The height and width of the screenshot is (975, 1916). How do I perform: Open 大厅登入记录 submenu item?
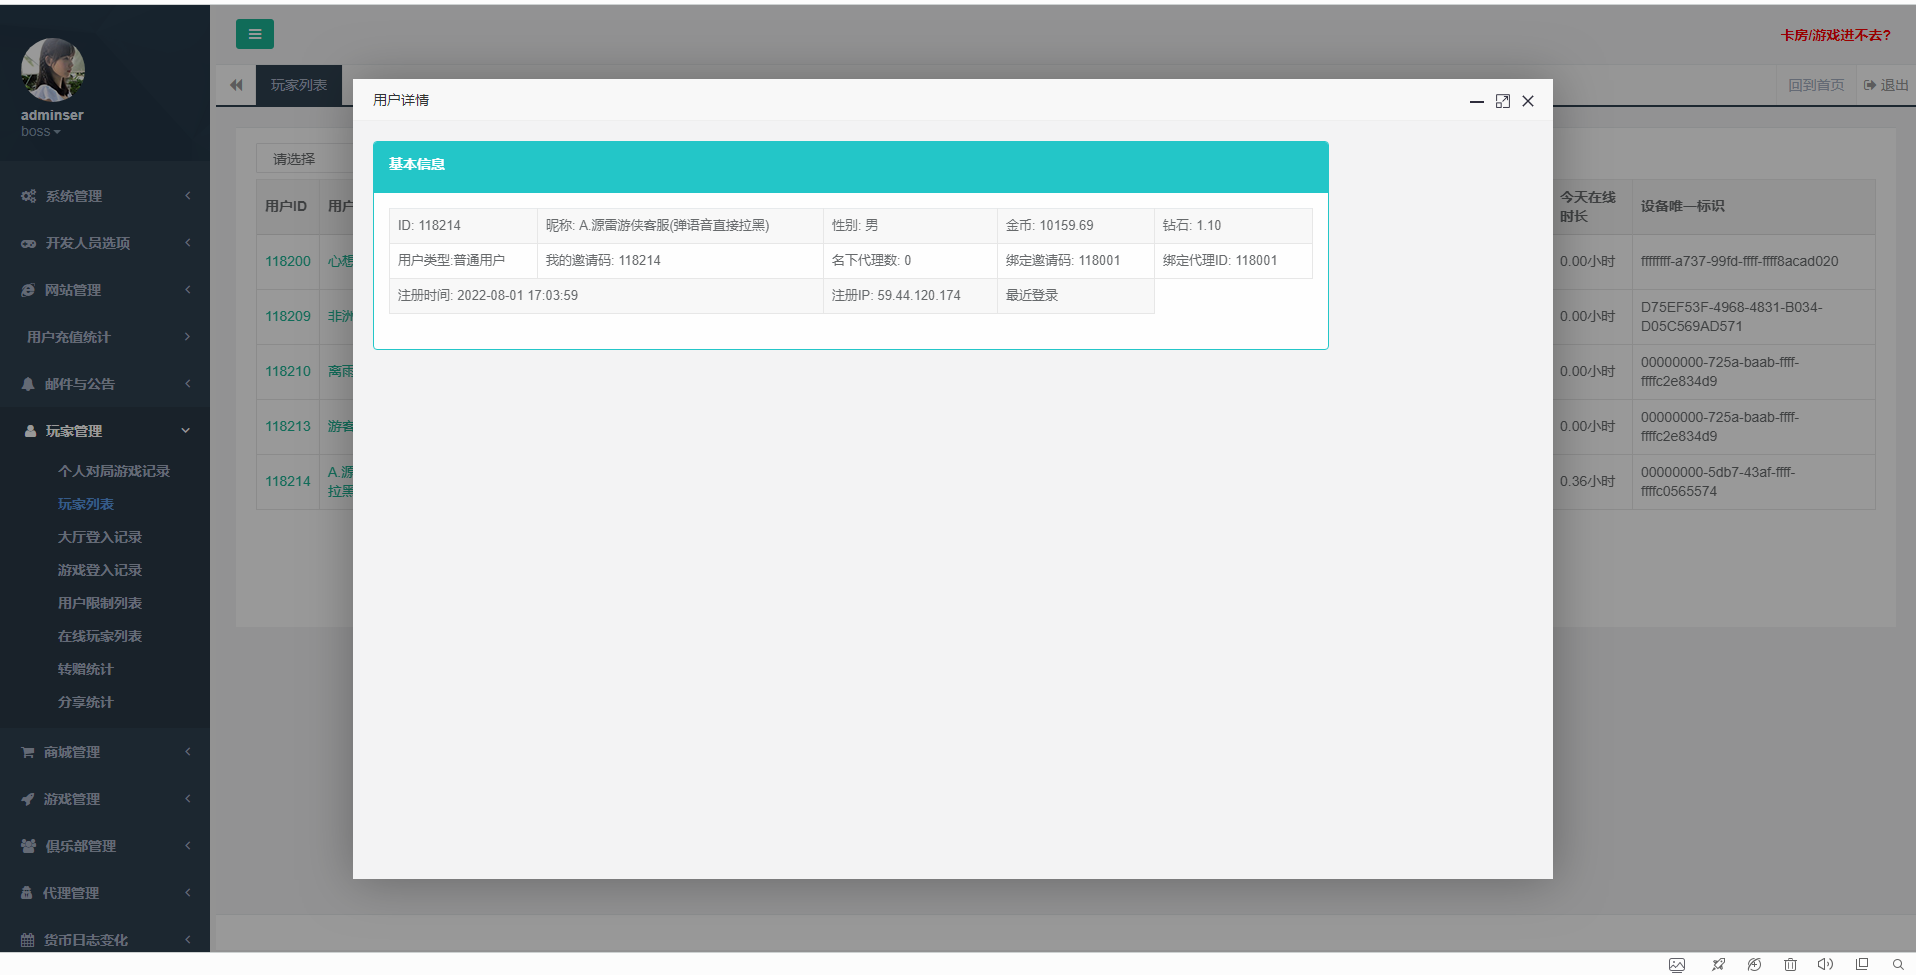click(100, 537)
